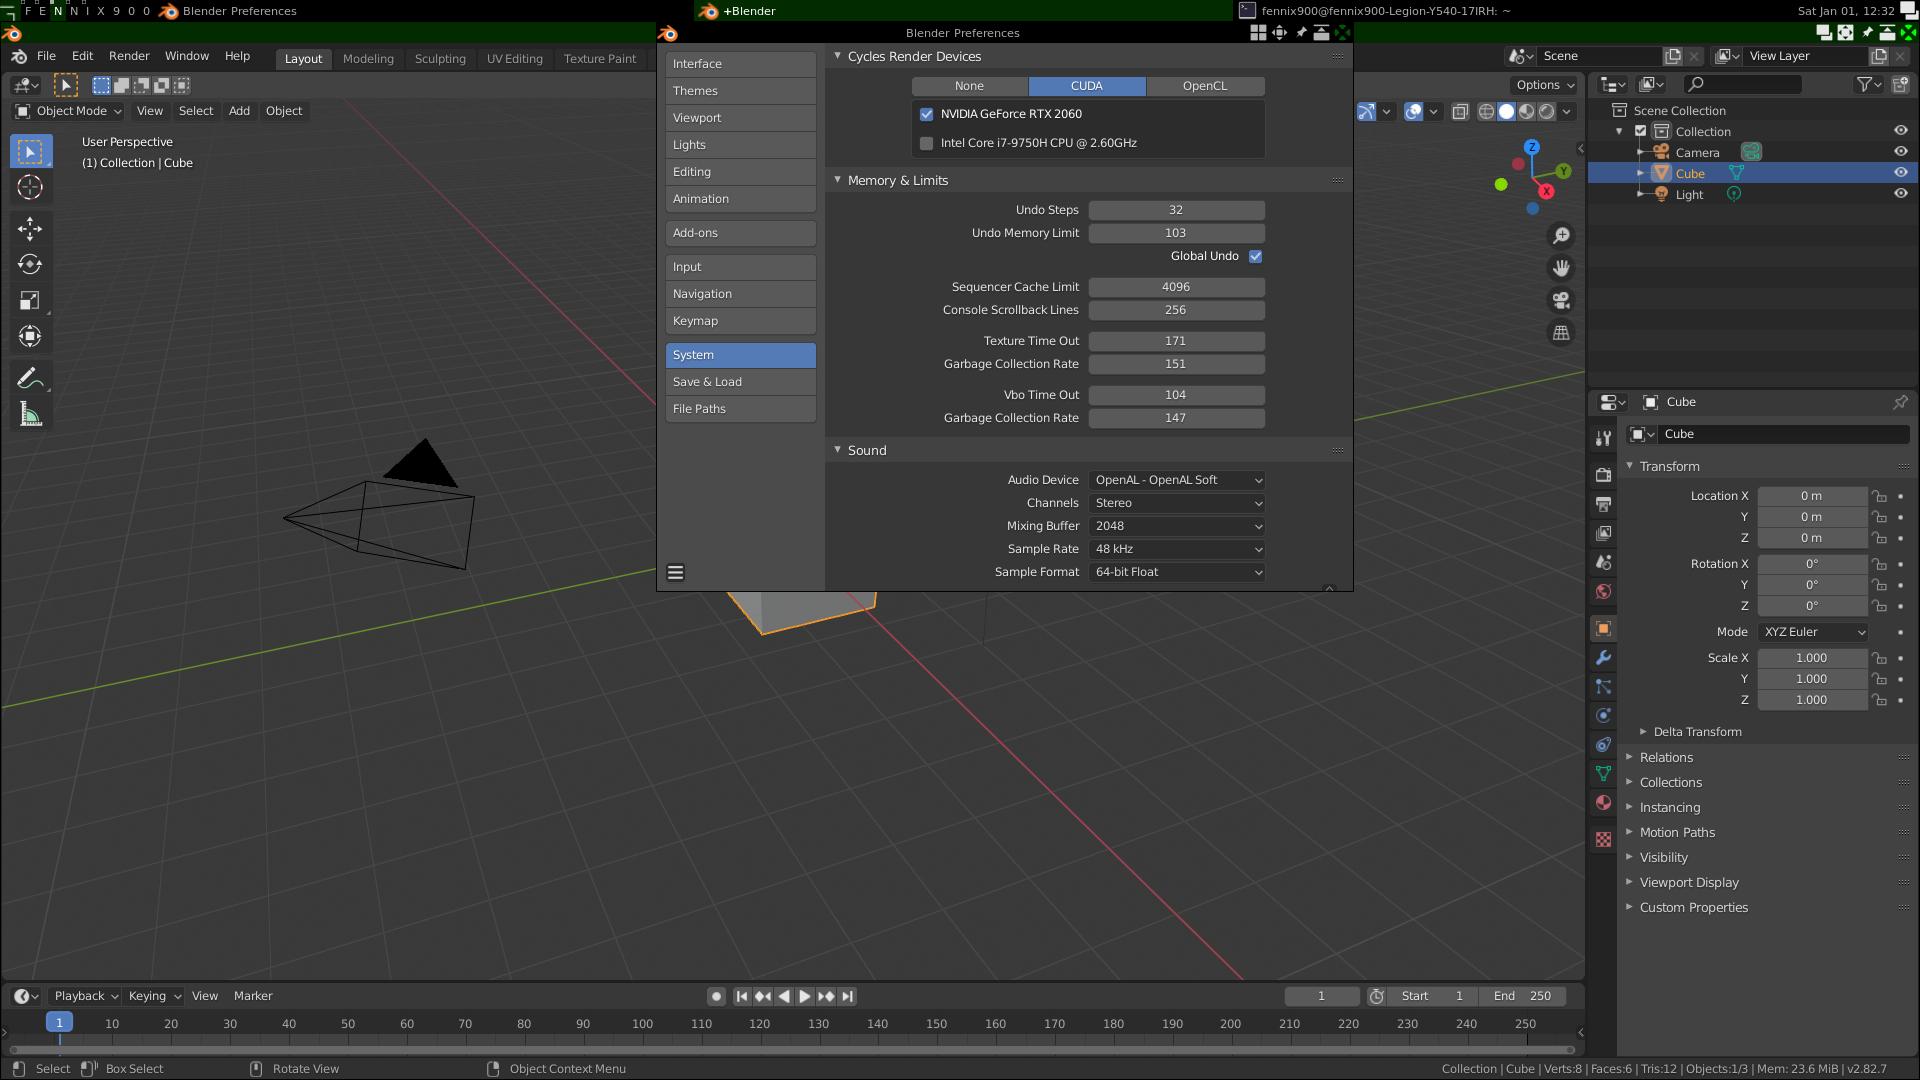
Task: Click the zoom view magnifier icon
Action: point(1561,236)
